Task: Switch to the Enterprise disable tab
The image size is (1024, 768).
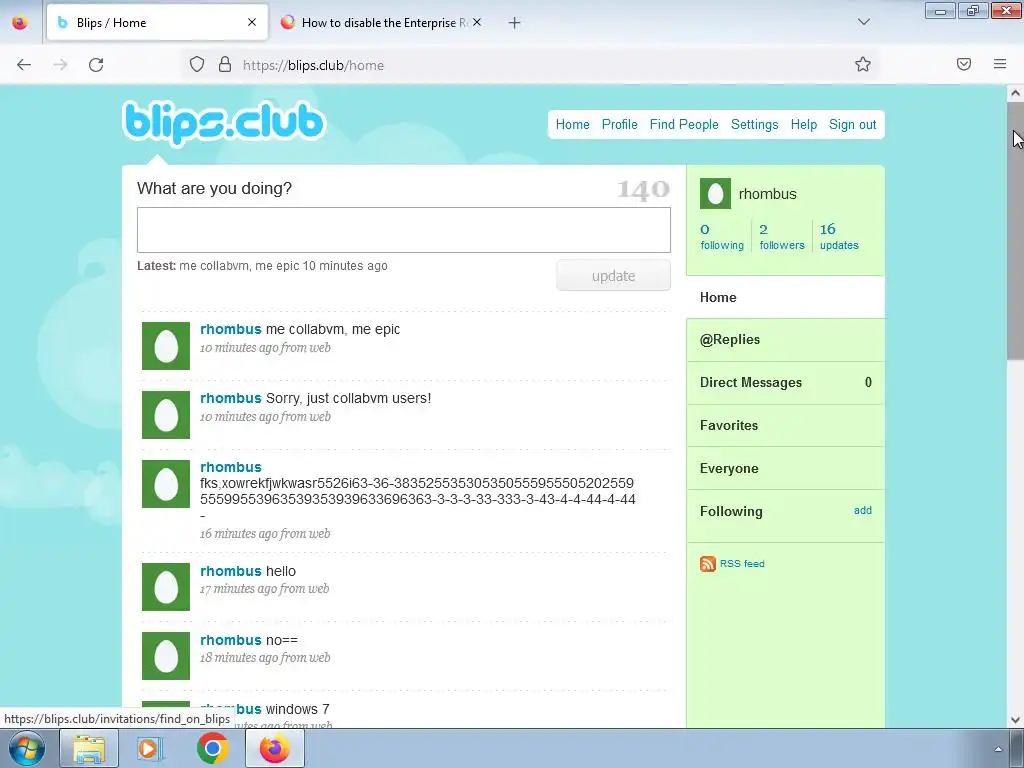Action: point(379,22)
